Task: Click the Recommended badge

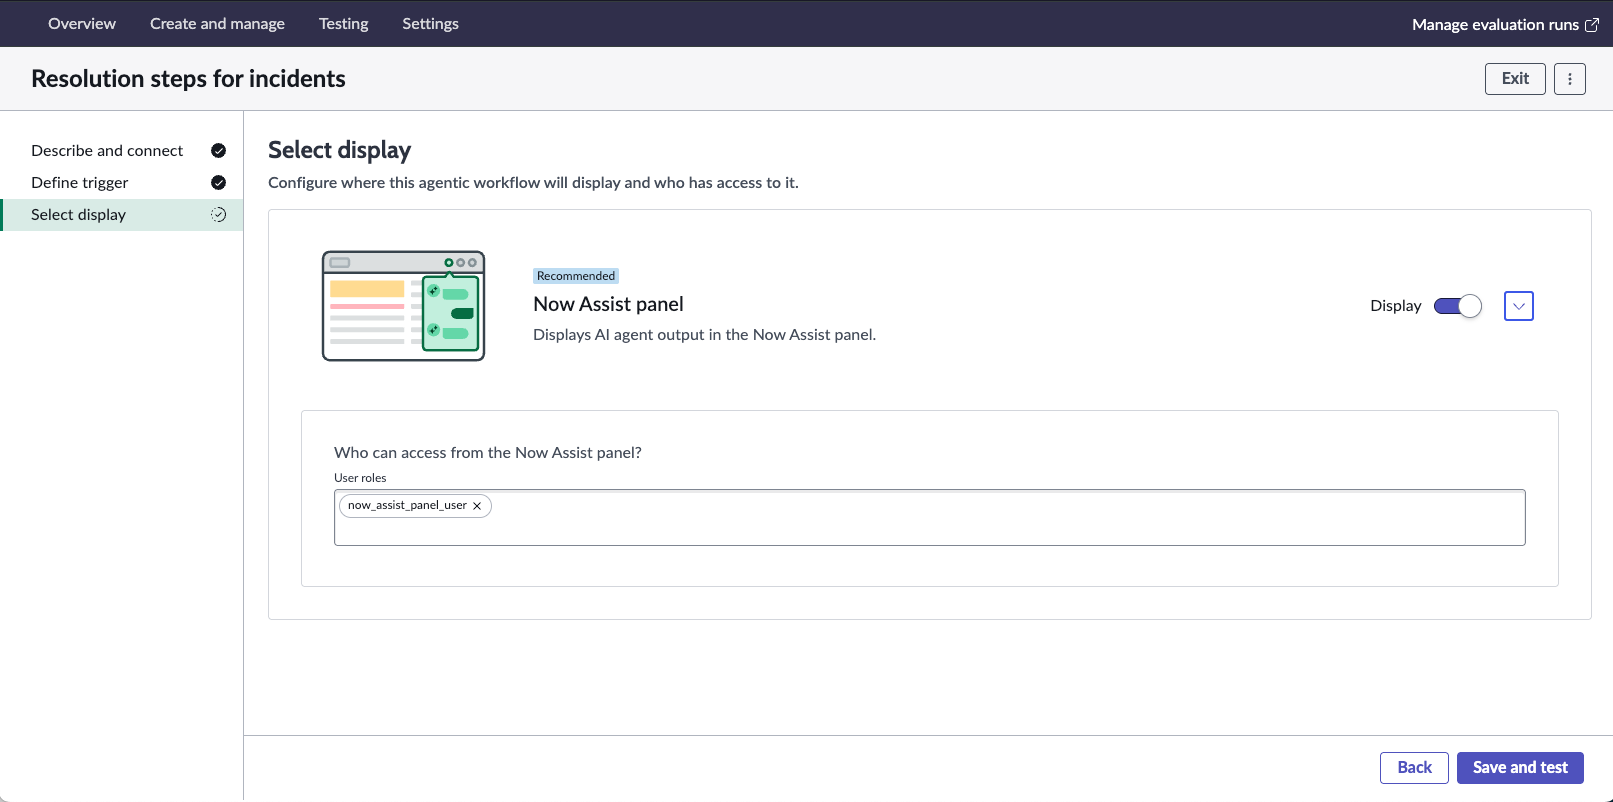Action: 576,276
